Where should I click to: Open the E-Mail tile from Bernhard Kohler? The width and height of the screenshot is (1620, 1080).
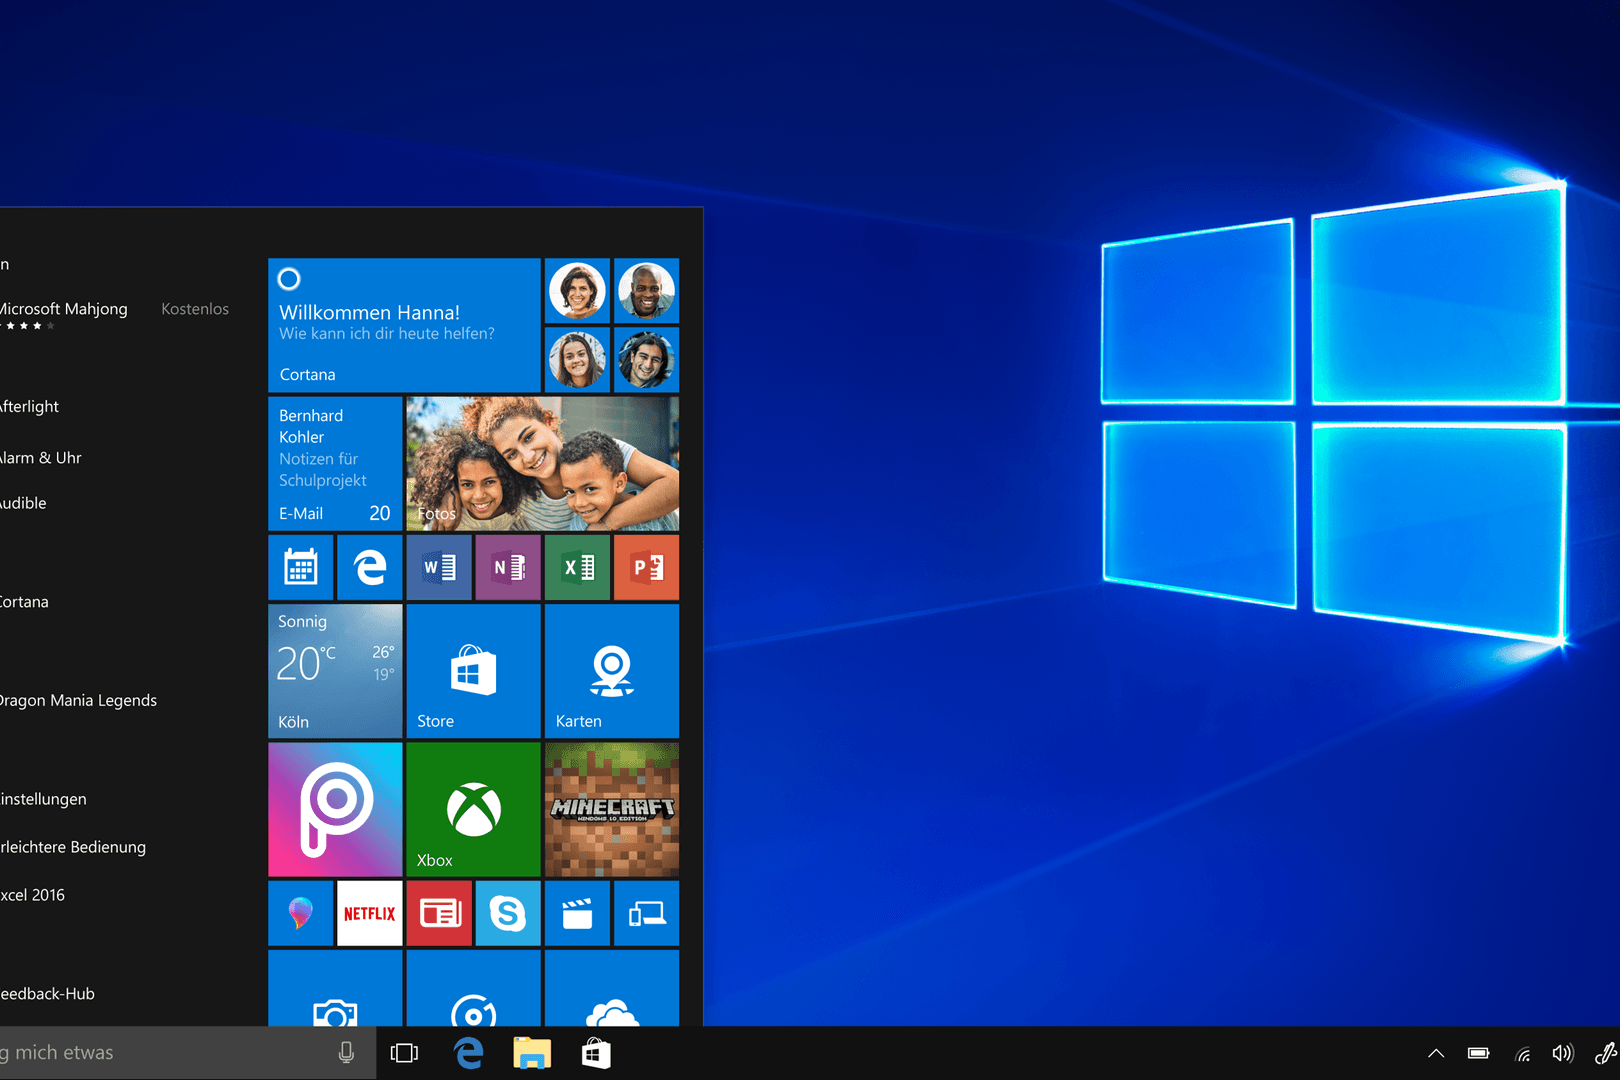[x=335, y=464]
